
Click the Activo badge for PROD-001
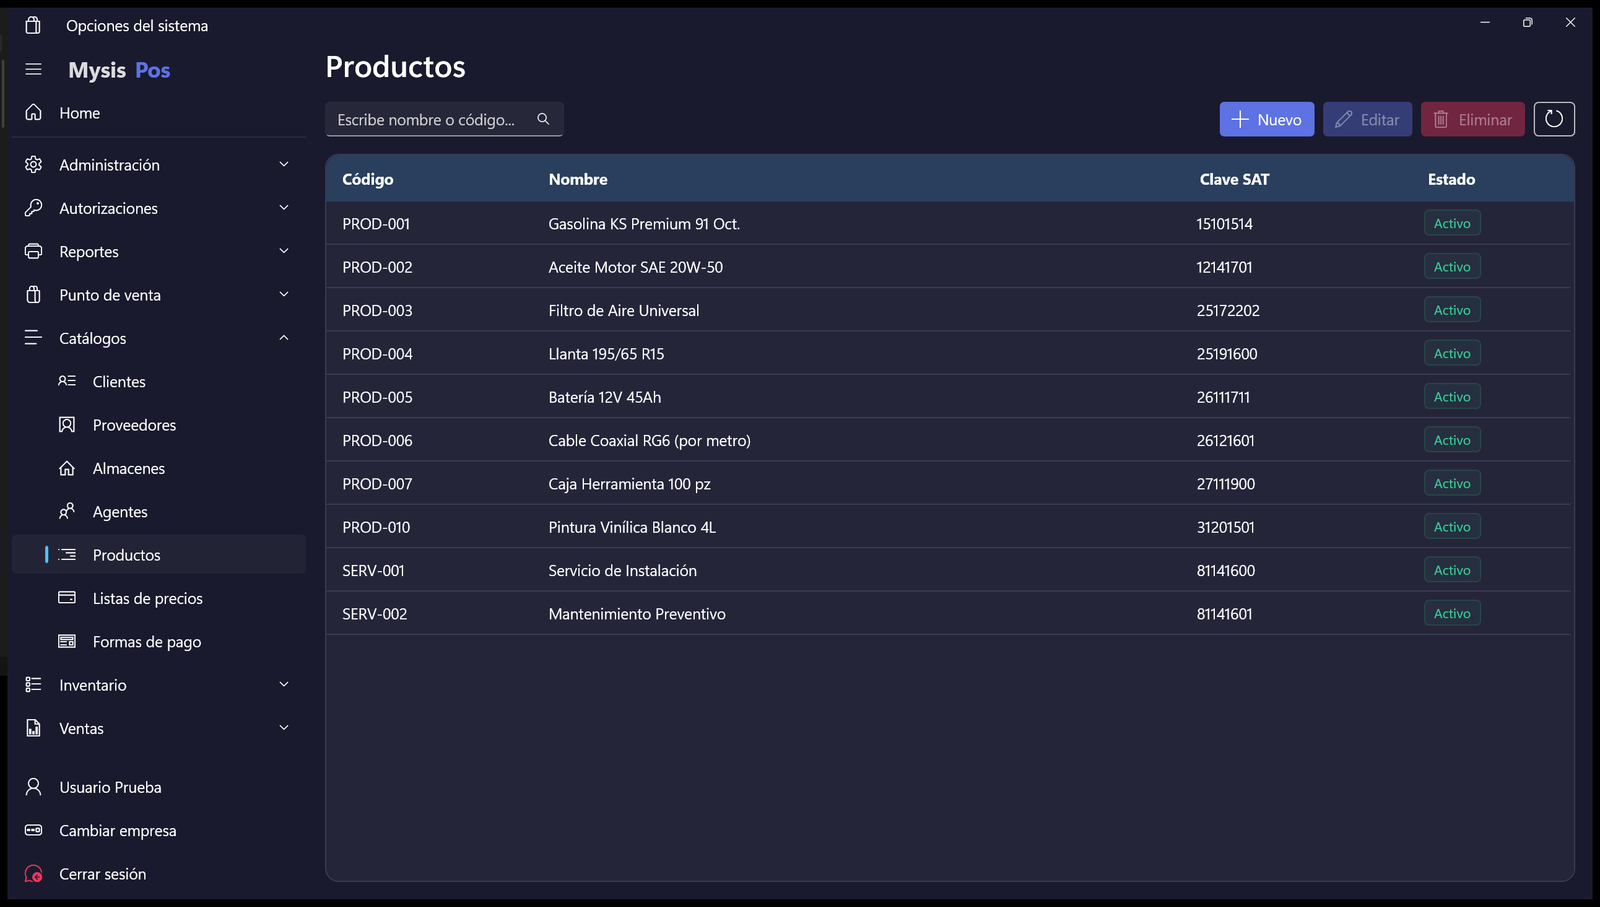pos(1452,223)
